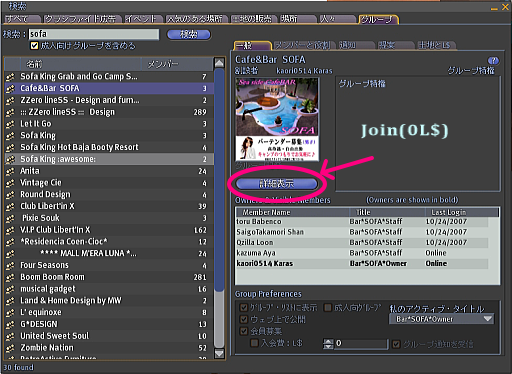
Task: Click the results list scroll-up arrow
Action: point(219,63)
